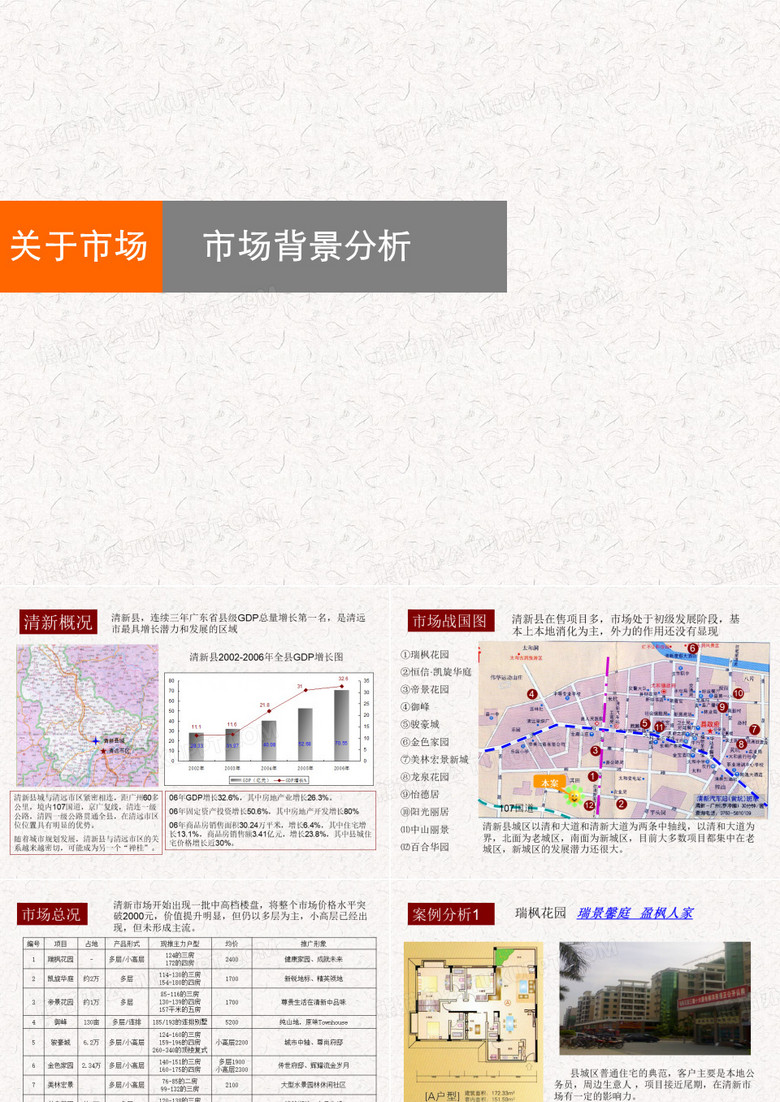Open the 瑞景馨庭 hyperlink

pos(604,913)
